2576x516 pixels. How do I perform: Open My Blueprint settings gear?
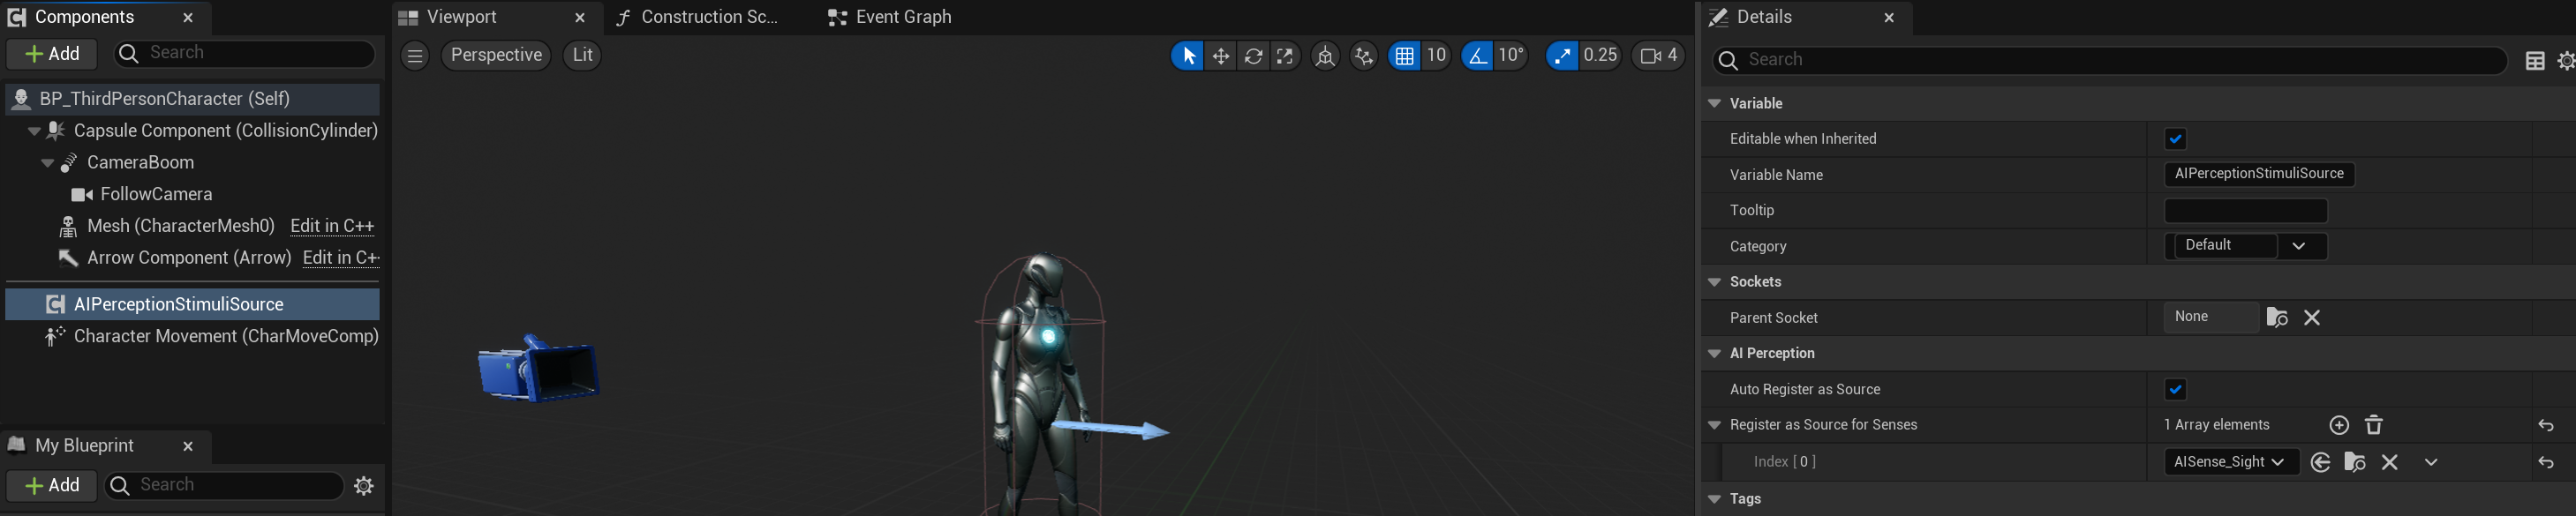click(x=364, y=486)
